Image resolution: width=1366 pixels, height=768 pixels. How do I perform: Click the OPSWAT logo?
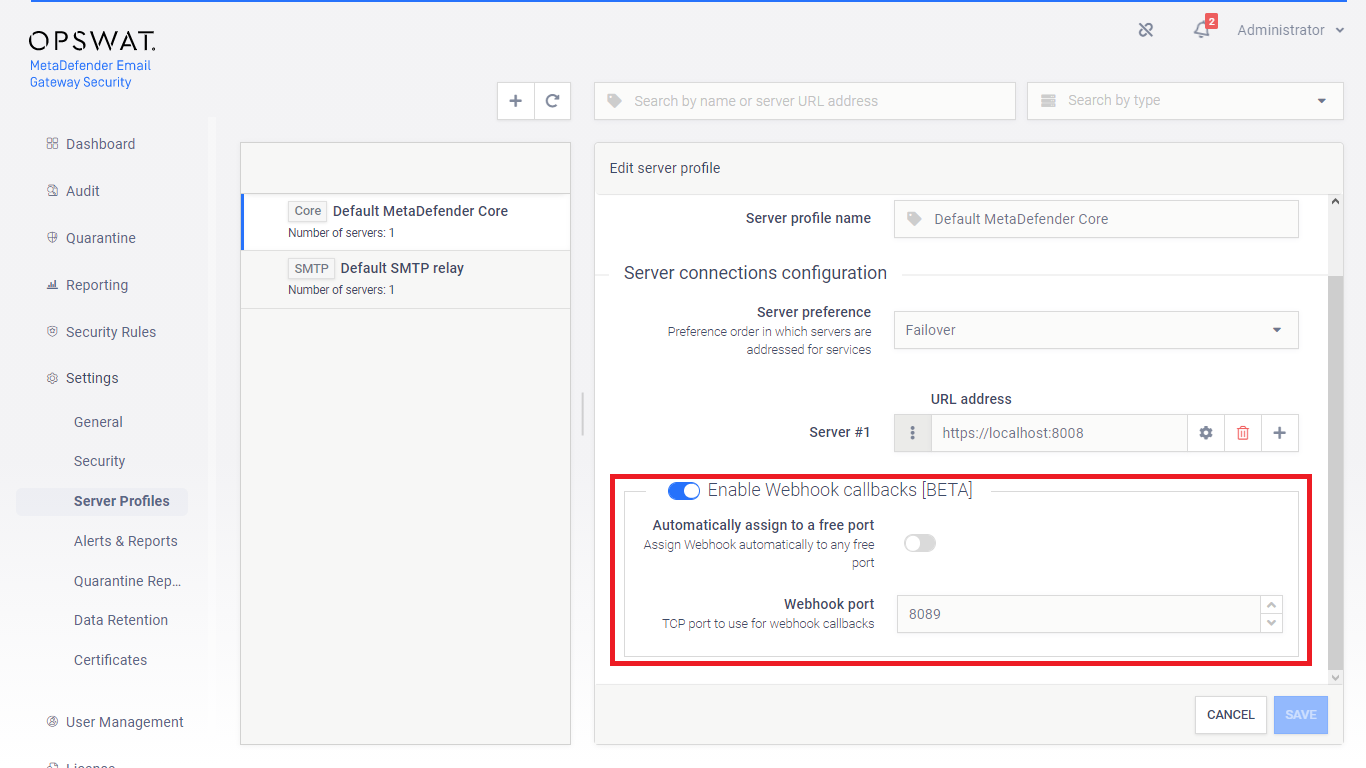pyautogui.click(x=92, y=41)
